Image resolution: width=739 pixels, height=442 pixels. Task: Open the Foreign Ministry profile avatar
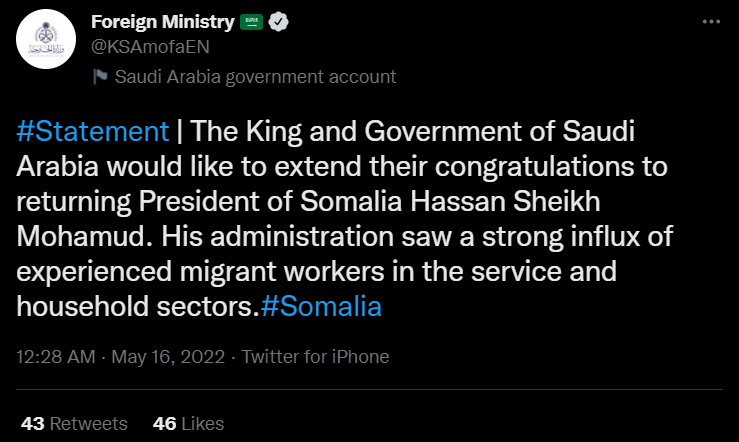(46, 39)
